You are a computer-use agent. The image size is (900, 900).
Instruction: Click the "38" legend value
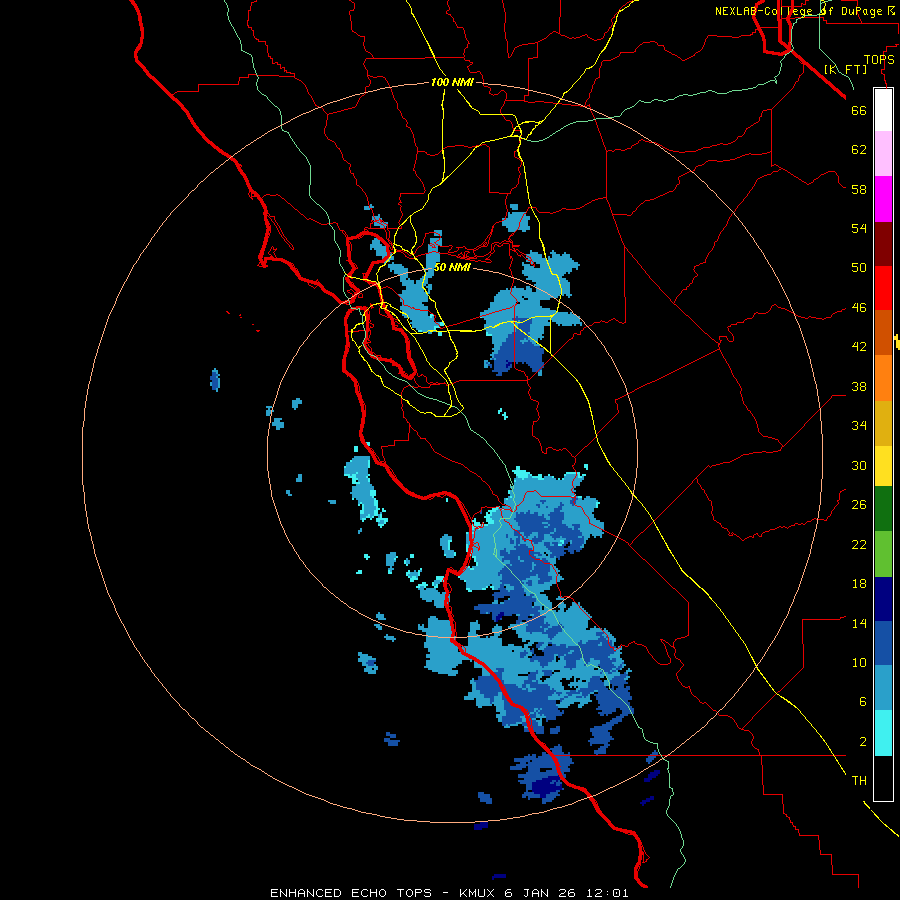(x=859, y=386)
